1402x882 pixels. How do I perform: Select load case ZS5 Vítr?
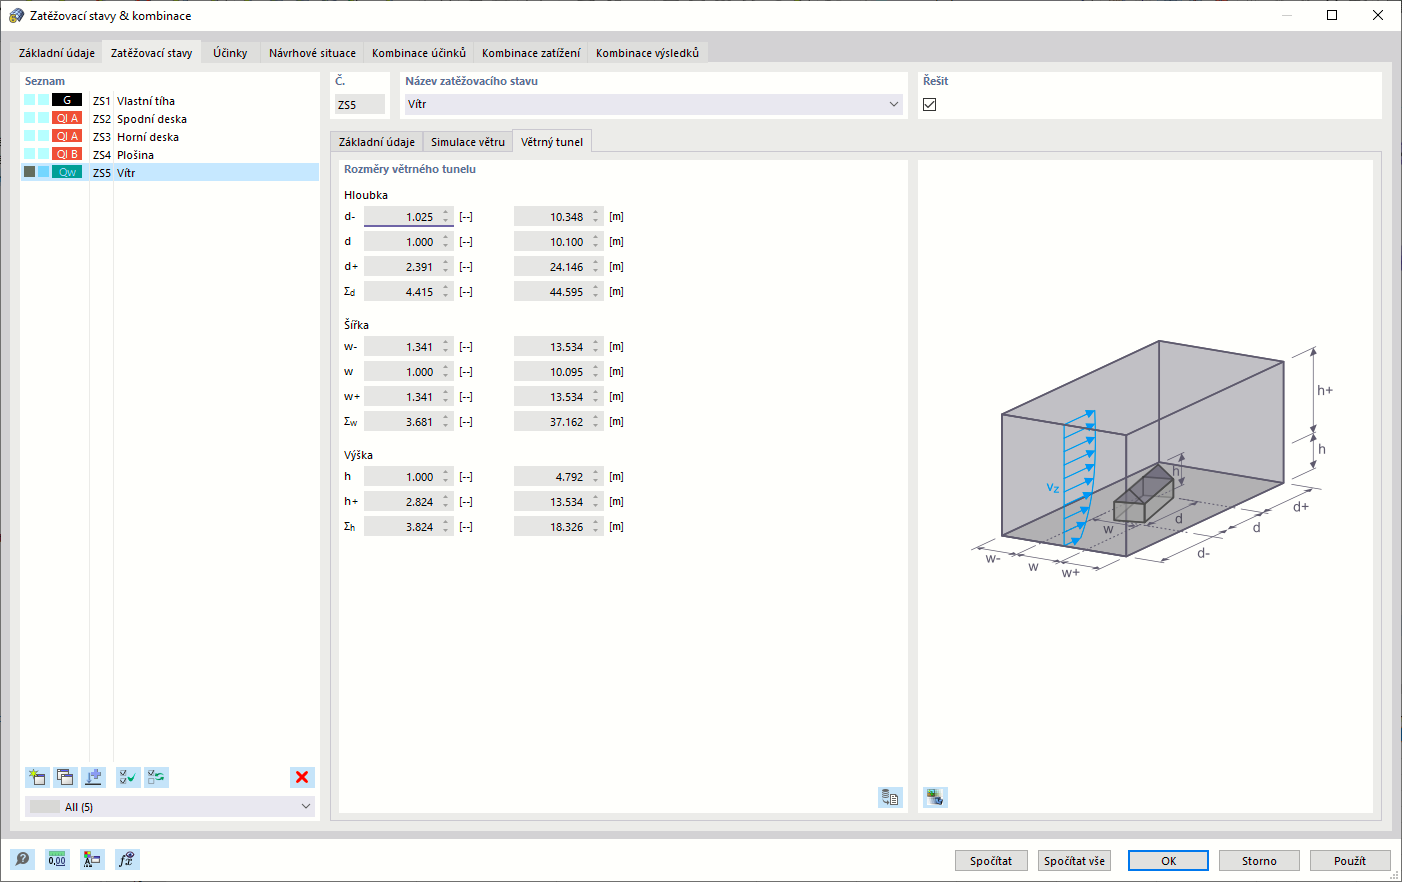click(170, 172)
